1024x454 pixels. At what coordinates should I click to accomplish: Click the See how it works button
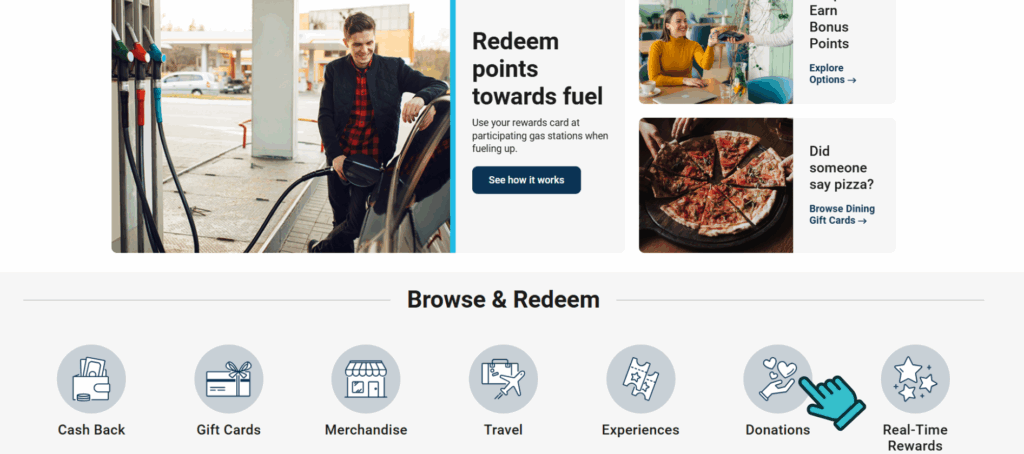(x=526, y=180)
